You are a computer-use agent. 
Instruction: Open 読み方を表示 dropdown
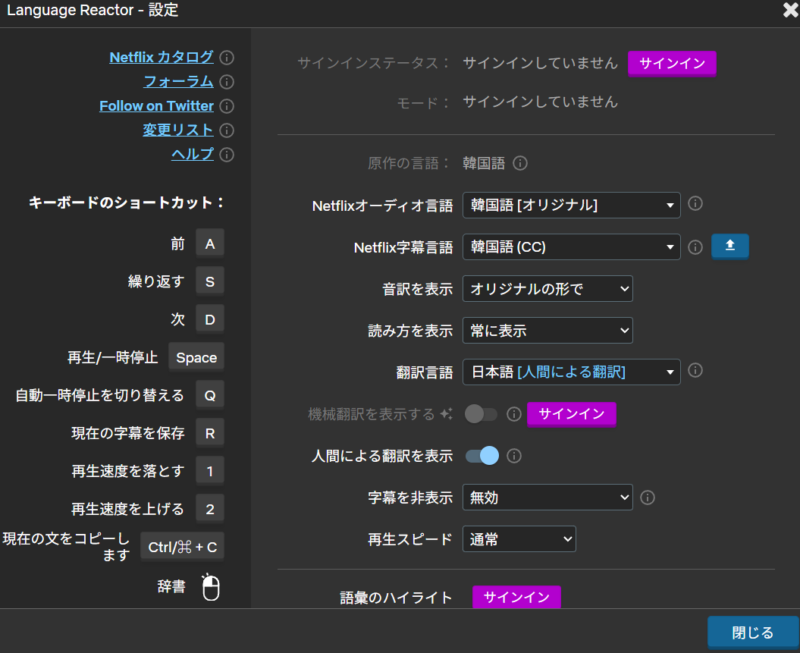coord(547,331)
